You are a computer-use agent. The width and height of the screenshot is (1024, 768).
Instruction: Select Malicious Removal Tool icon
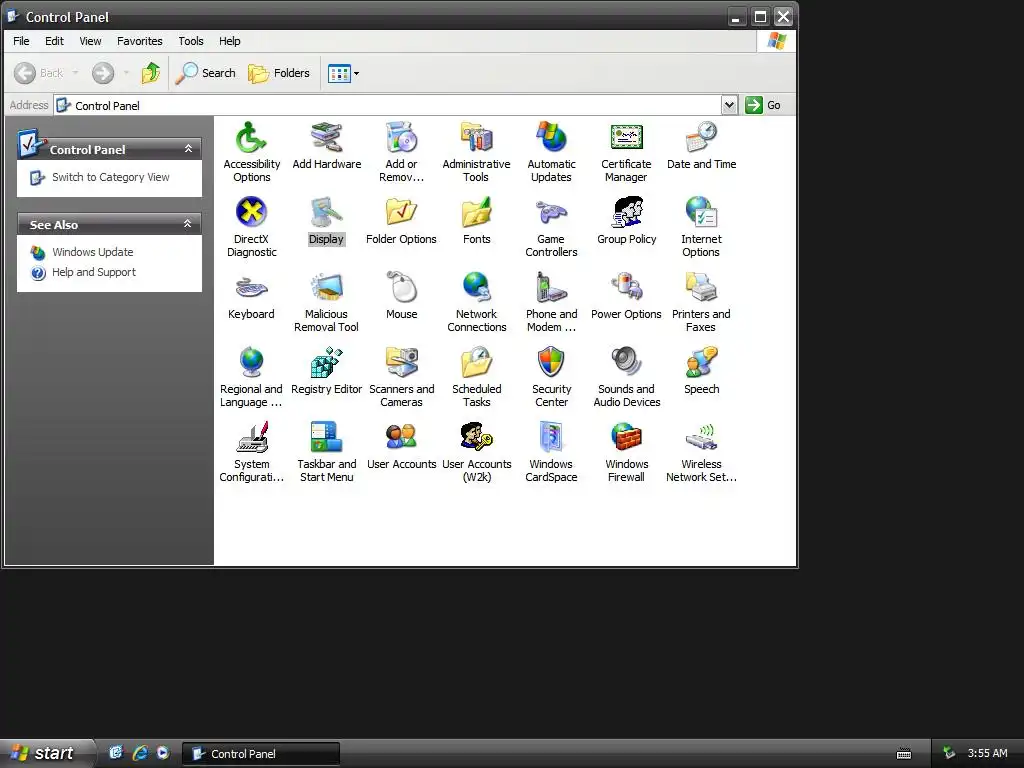tap(327, 288)
